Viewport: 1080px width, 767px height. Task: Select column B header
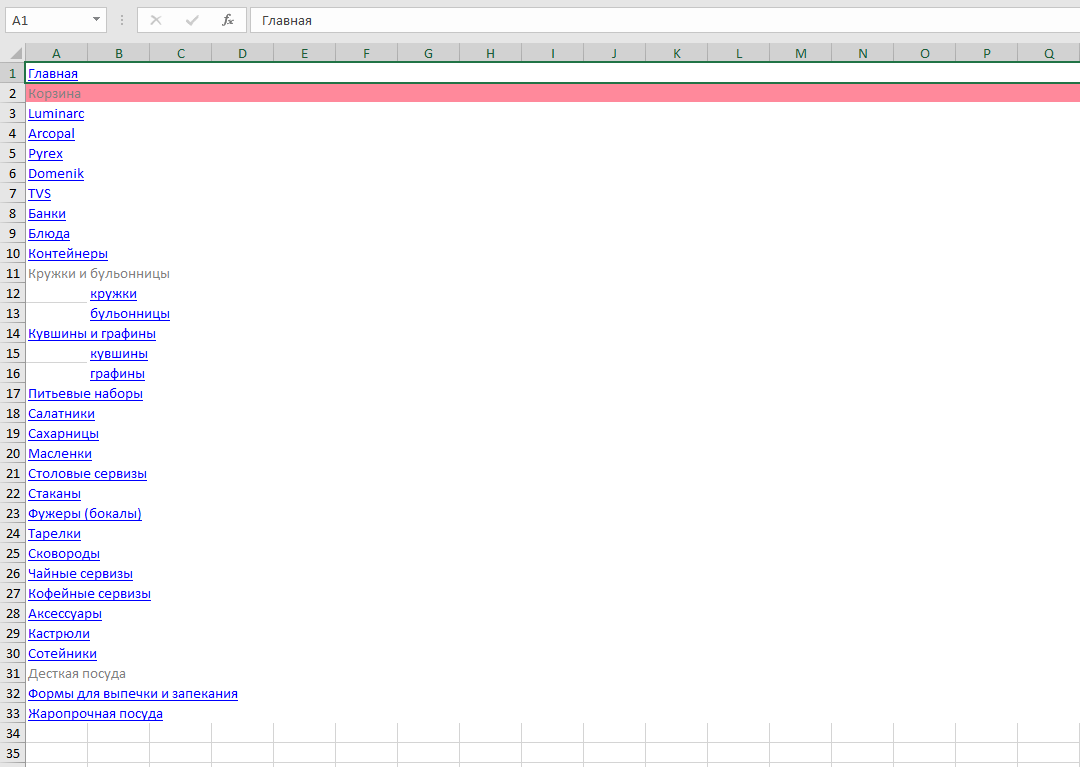[x=118, y=53]
